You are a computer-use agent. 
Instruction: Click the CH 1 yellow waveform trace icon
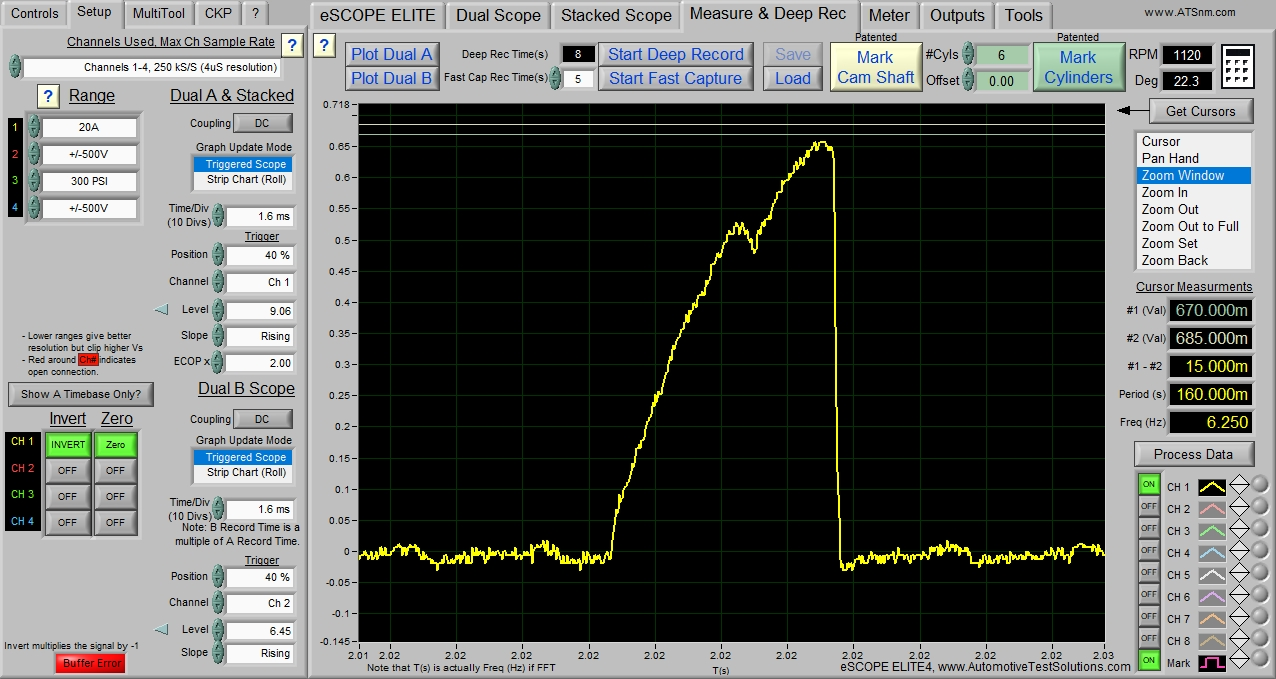1210,485
